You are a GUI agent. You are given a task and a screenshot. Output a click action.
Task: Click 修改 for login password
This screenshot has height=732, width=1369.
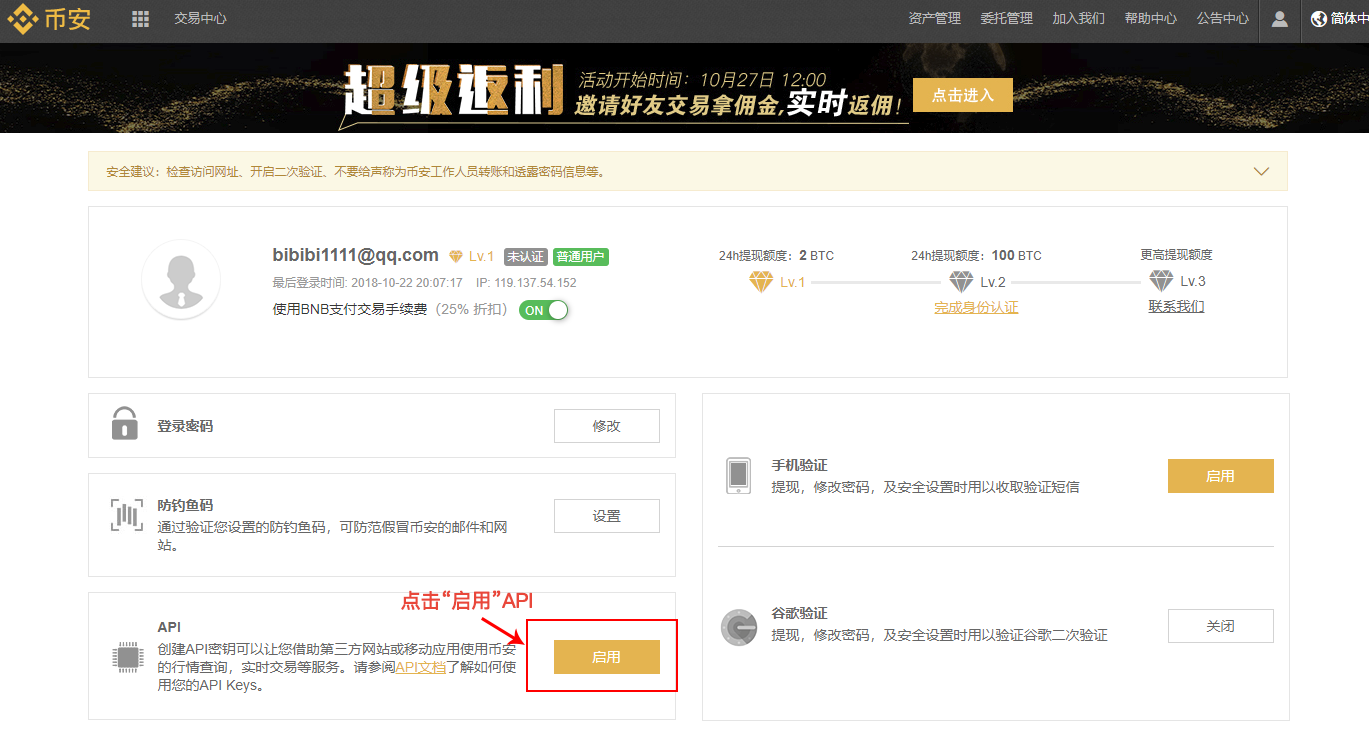607,426
